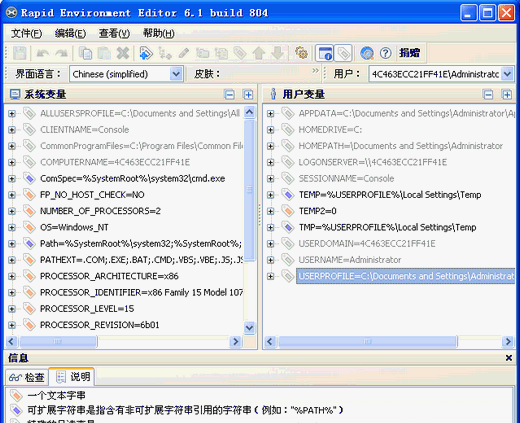Collapse all in the 用户变量 panel

click(x=488, y=95)
